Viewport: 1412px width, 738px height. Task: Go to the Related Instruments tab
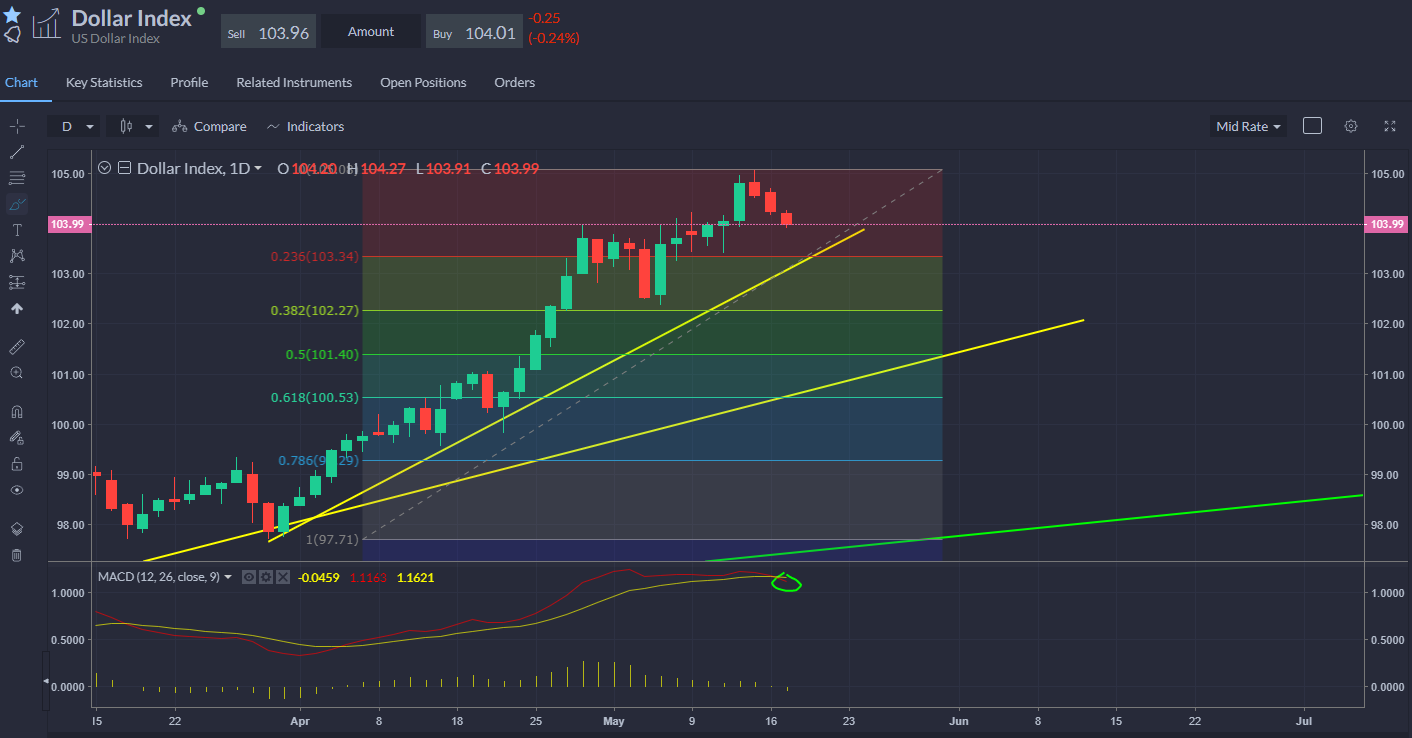click(x=294, y=82)
